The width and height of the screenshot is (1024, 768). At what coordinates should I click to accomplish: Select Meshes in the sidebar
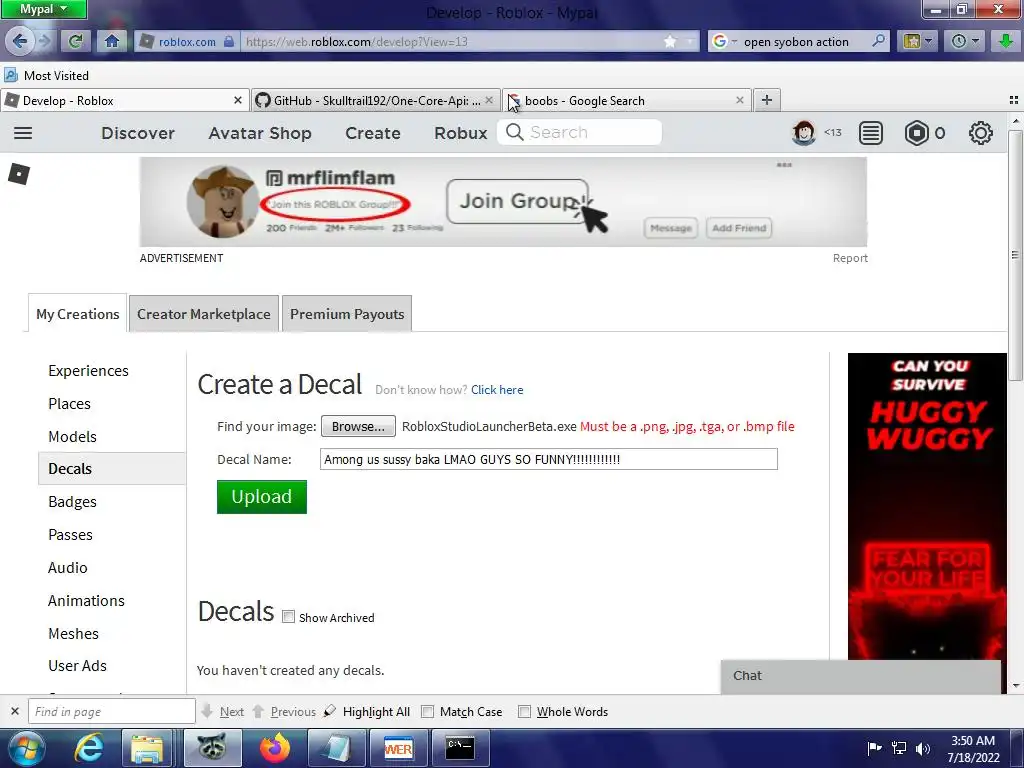[x=73, y=633]
